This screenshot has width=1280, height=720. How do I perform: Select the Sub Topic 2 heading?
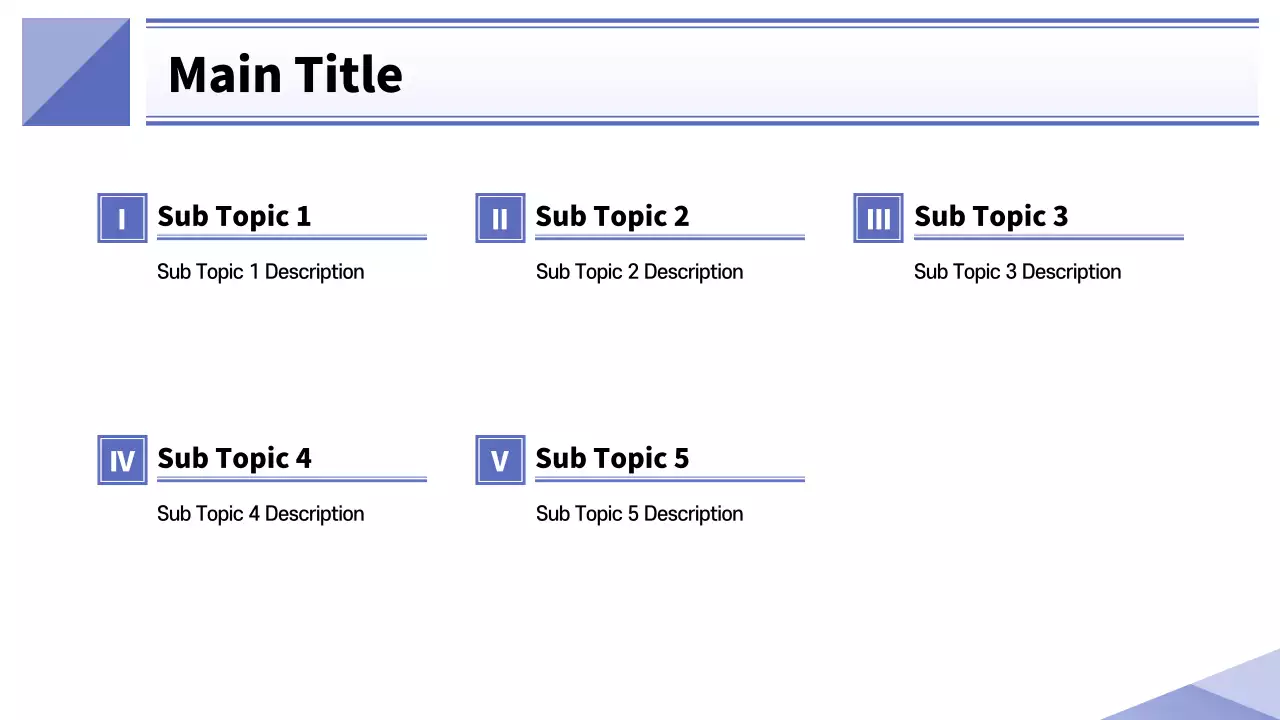pyautogui.click(x=612, y=216)
